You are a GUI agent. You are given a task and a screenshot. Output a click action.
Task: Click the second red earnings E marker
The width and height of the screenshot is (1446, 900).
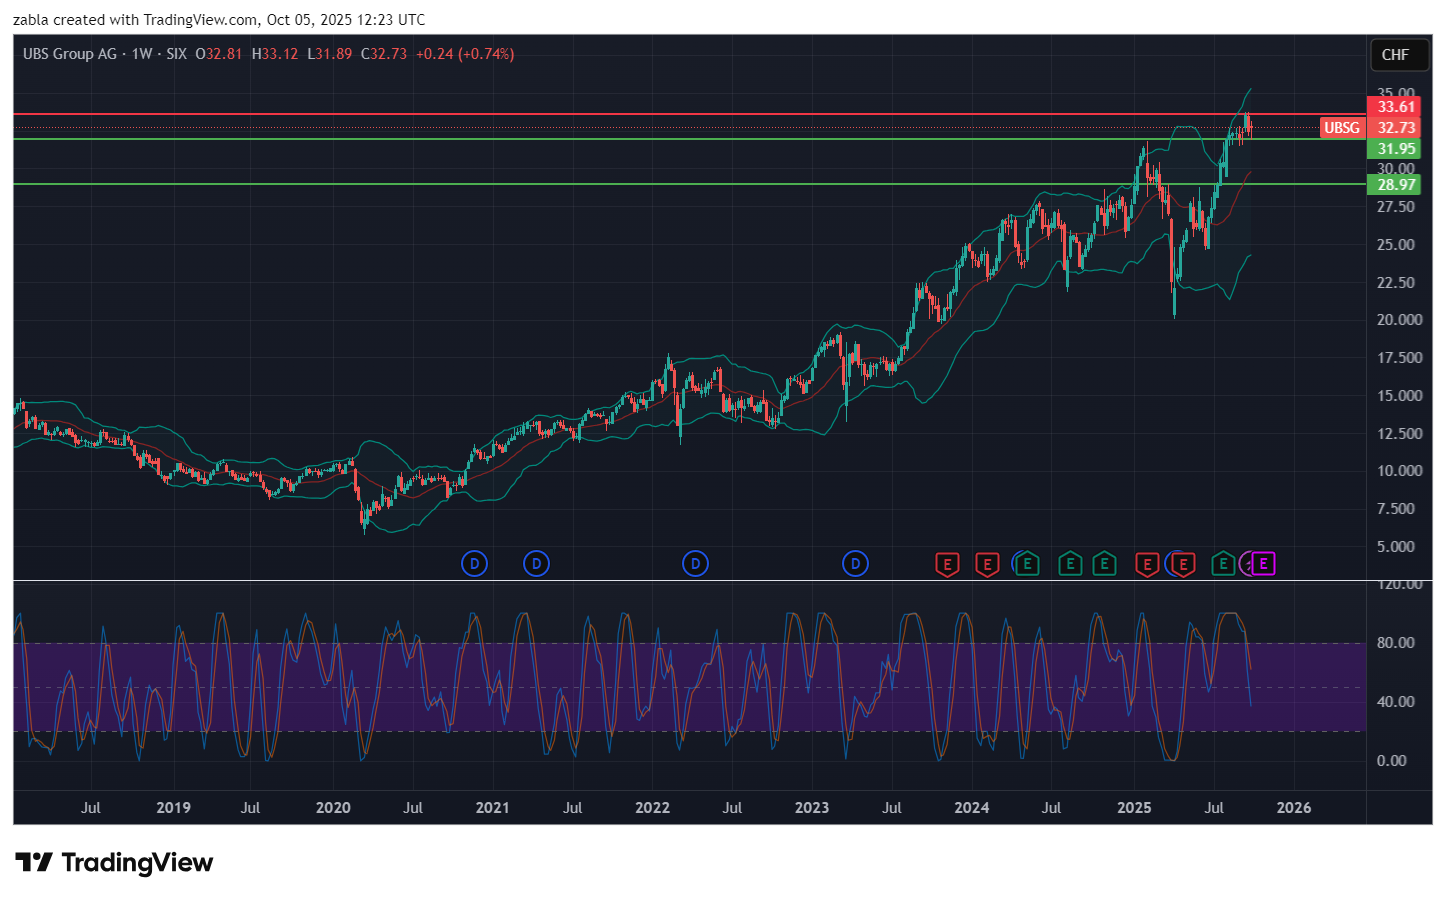coord(987,565)
